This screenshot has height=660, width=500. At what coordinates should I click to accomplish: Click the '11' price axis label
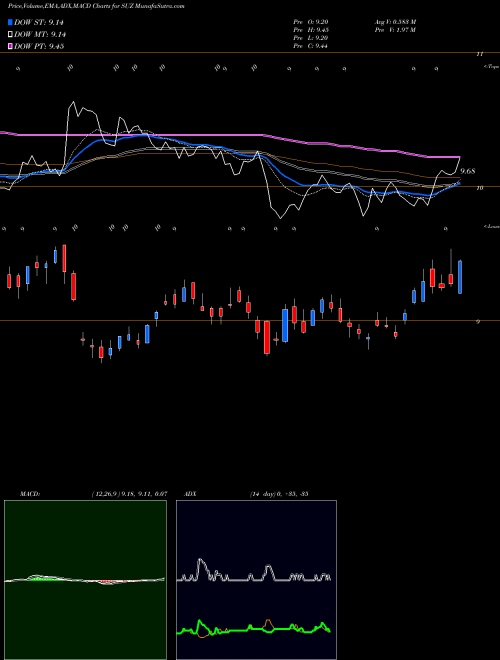479,54
